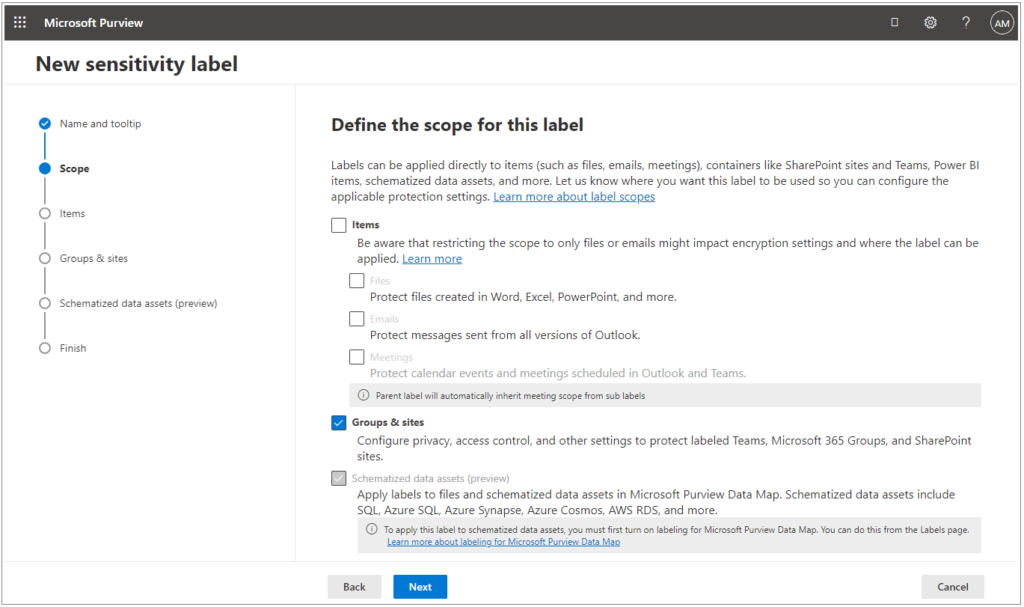Viewport: 1024px width, 607px height.
Task: Go to Name and tooltip step
Action: click(x=100, y=123)
